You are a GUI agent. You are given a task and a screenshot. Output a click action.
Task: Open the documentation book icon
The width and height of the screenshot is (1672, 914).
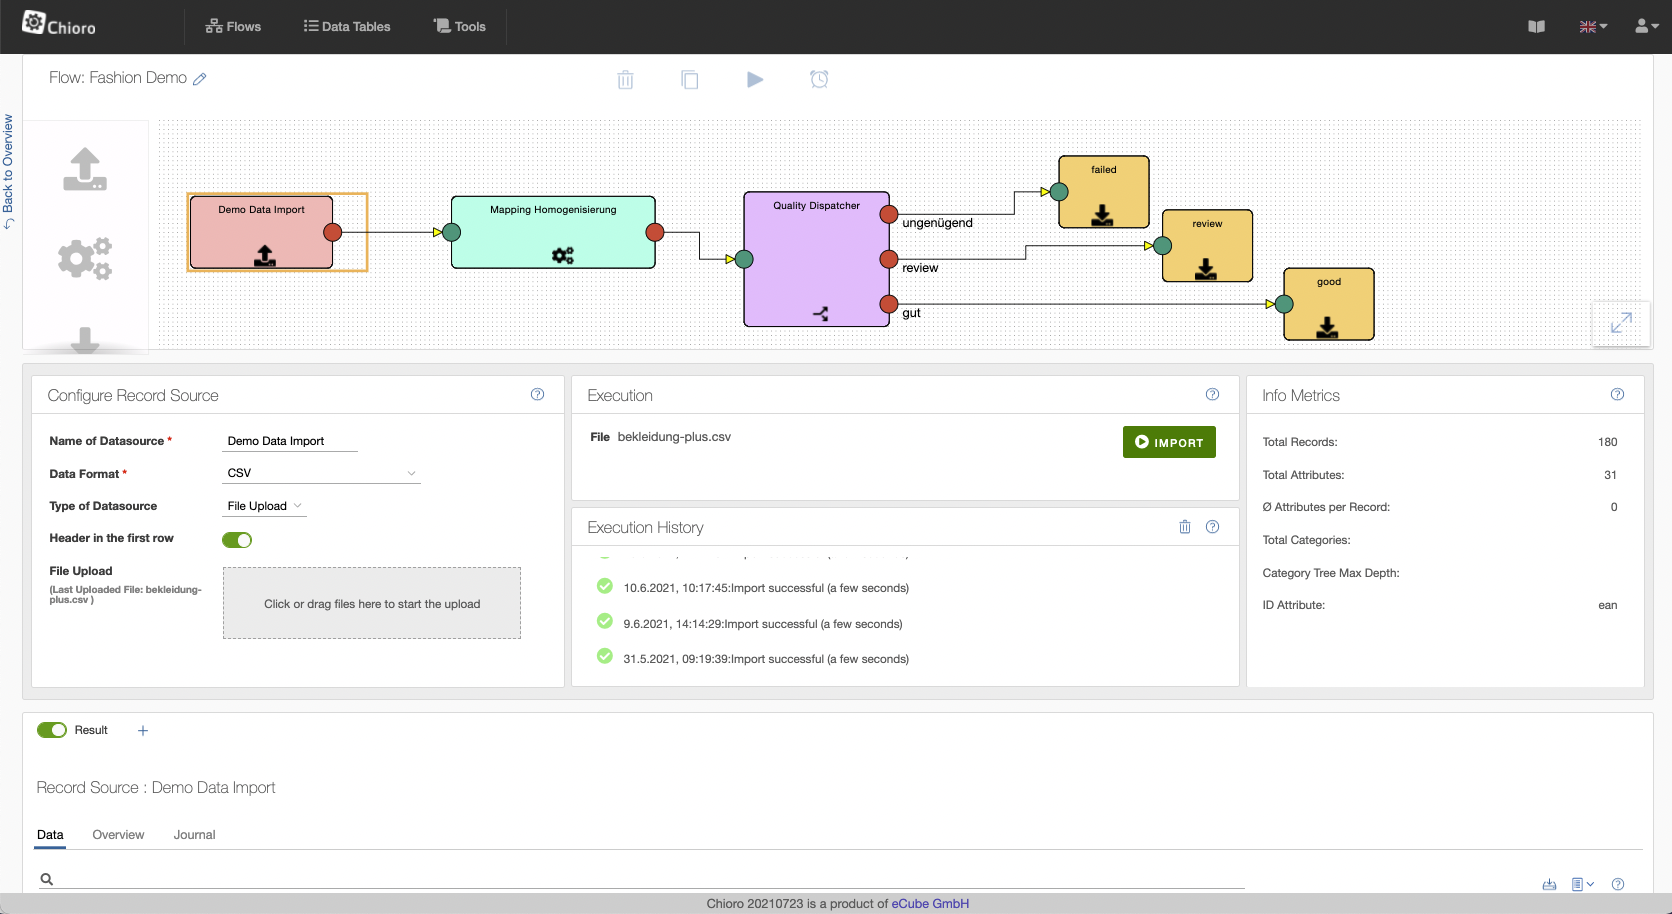pyautogui.click(x=1537, y=27)
